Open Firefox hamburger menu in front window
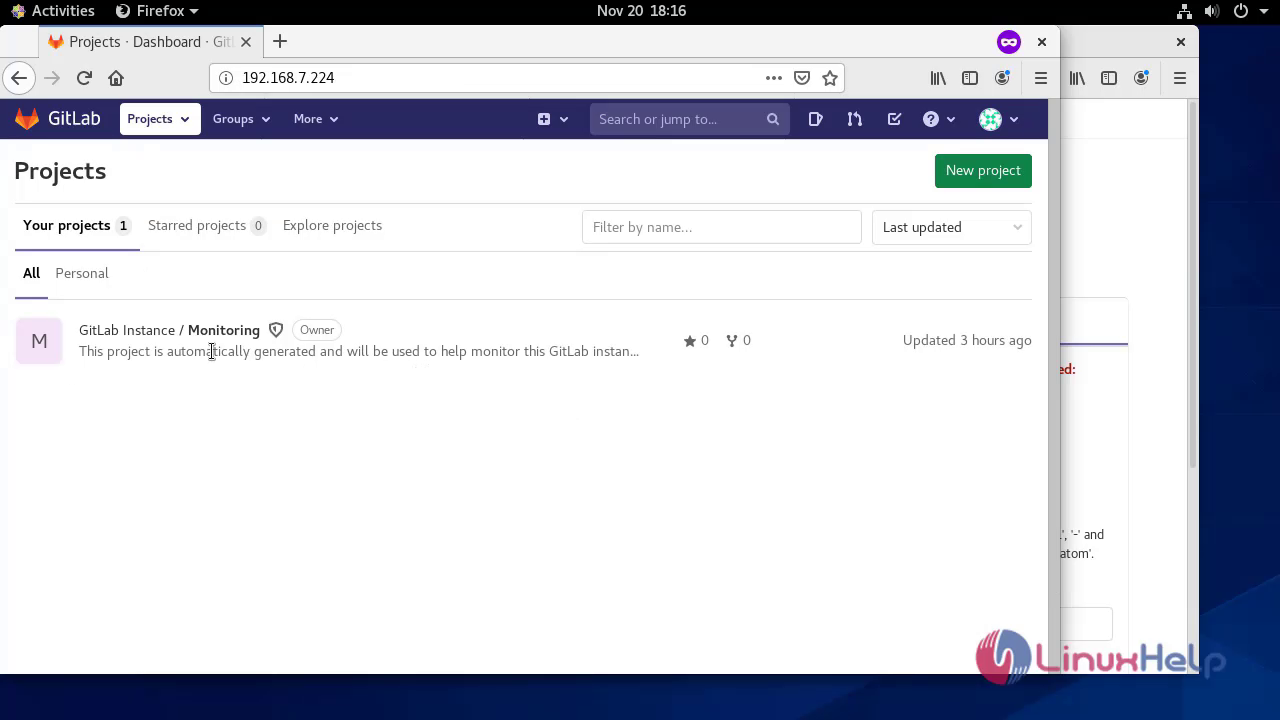 pyautogui.click(x=1041, y=78)
